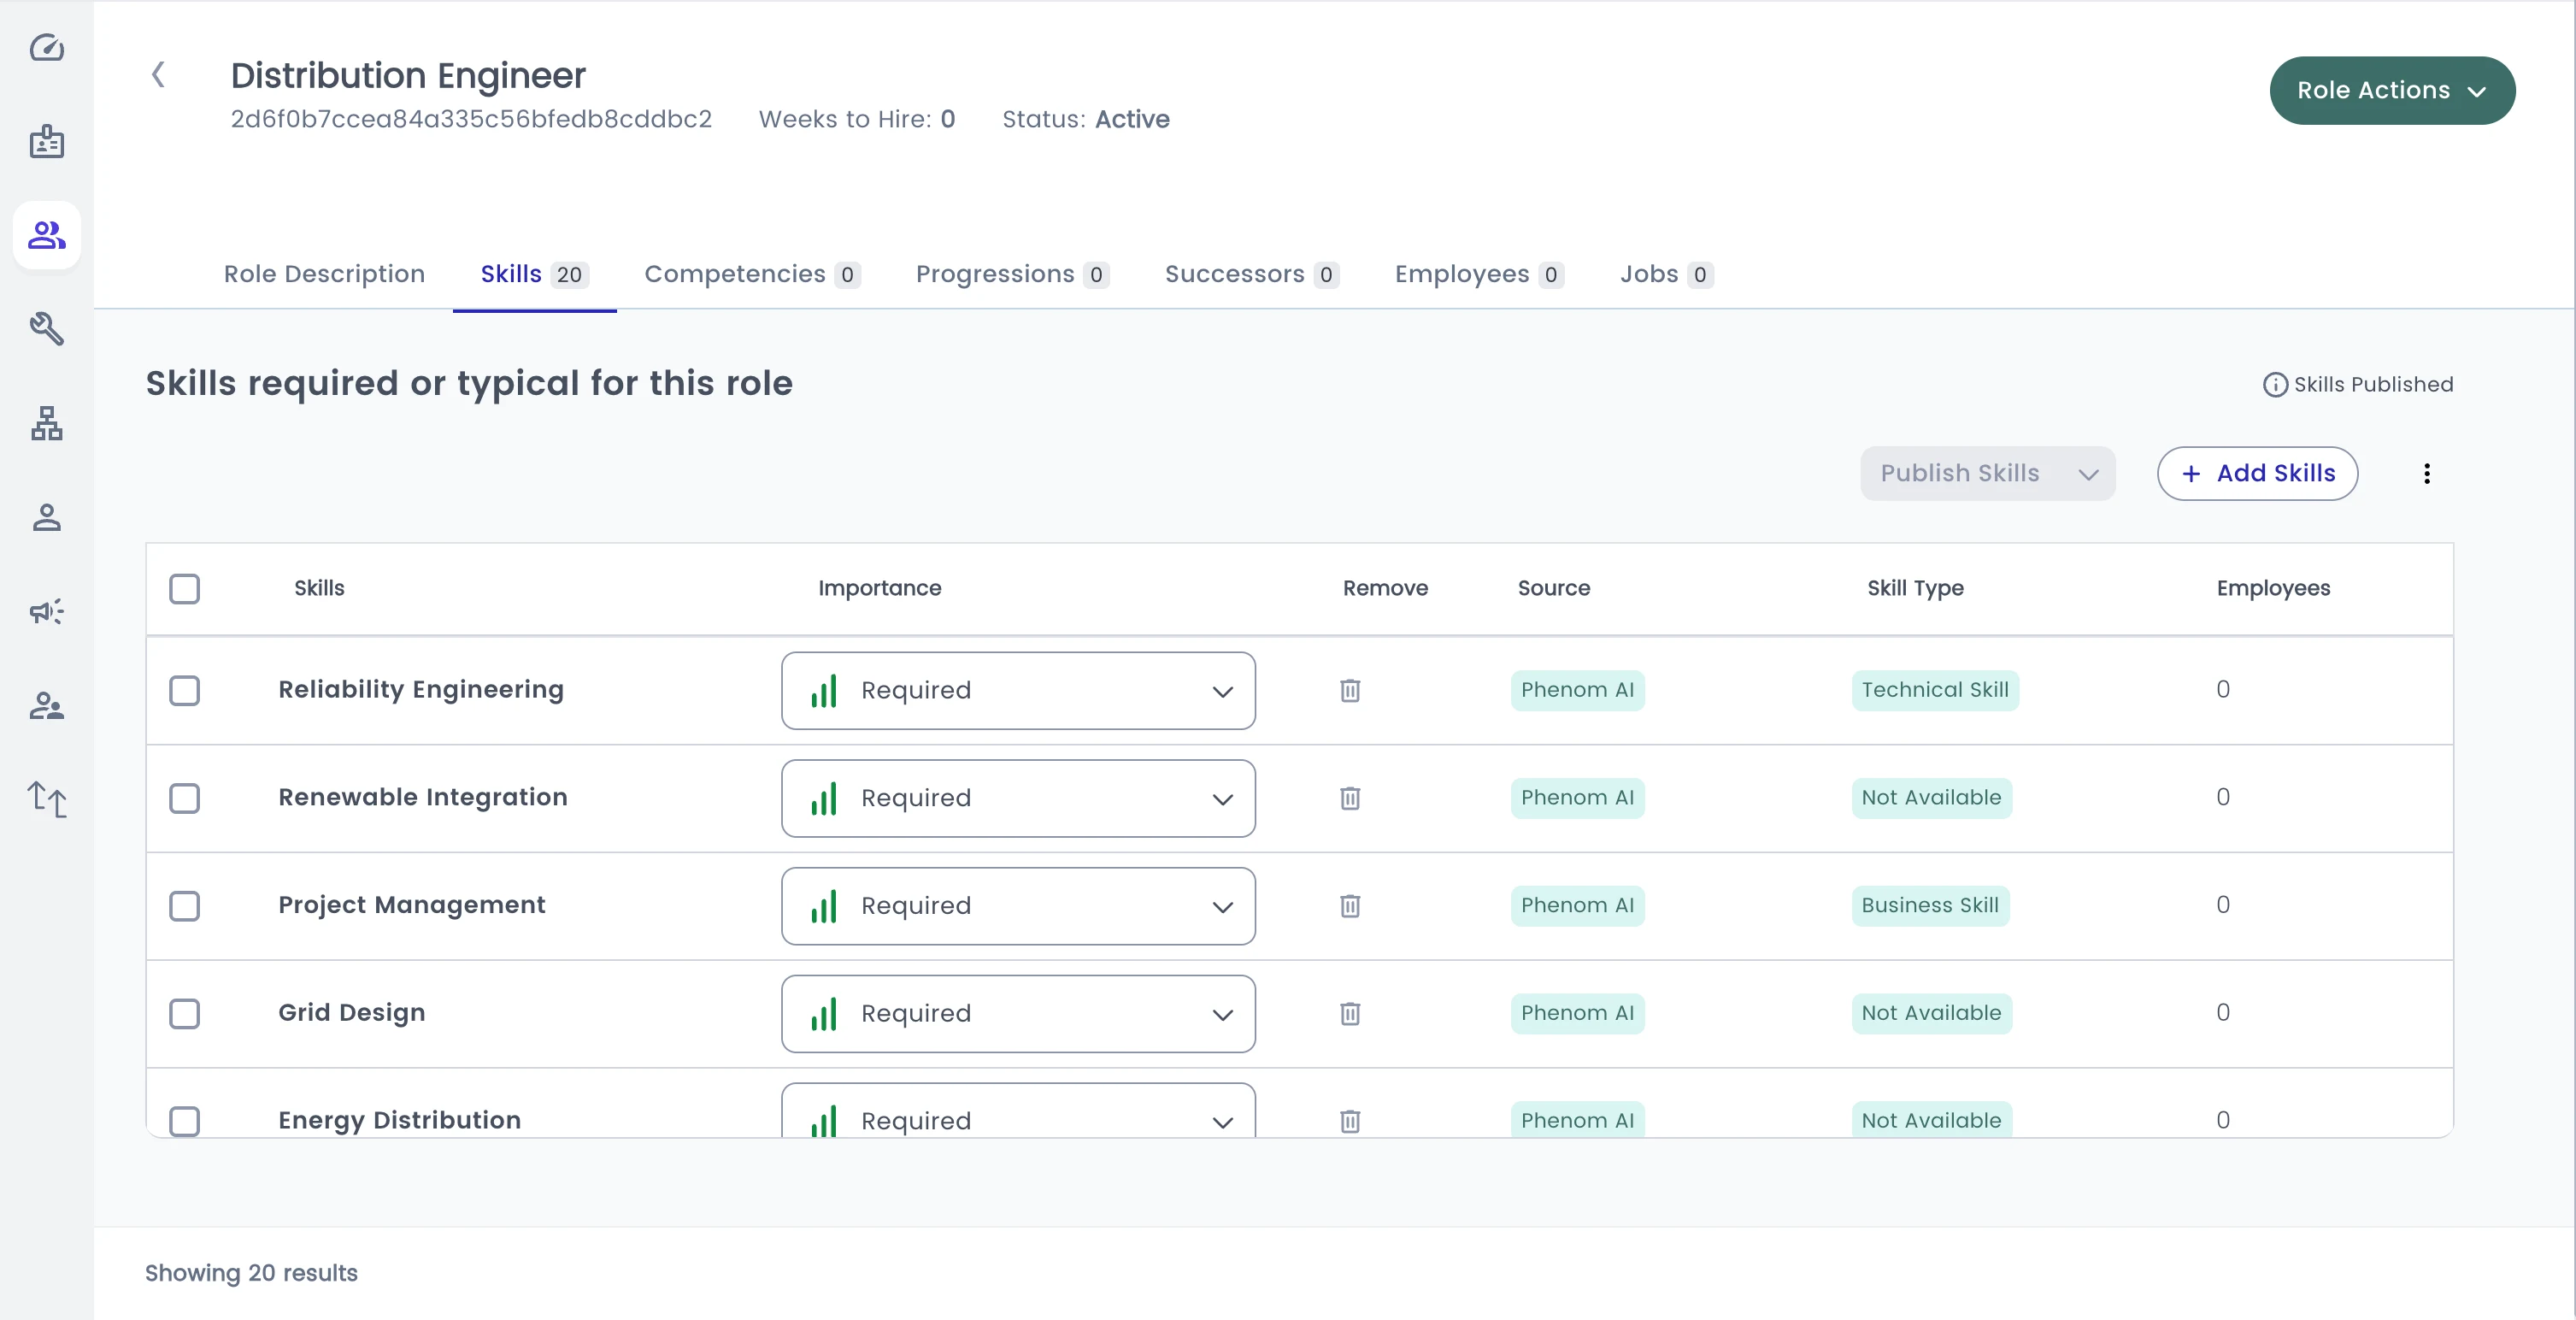Open the wrench tools sidebar icon
2576x1320 pixels.
click(x=47, y=329)
